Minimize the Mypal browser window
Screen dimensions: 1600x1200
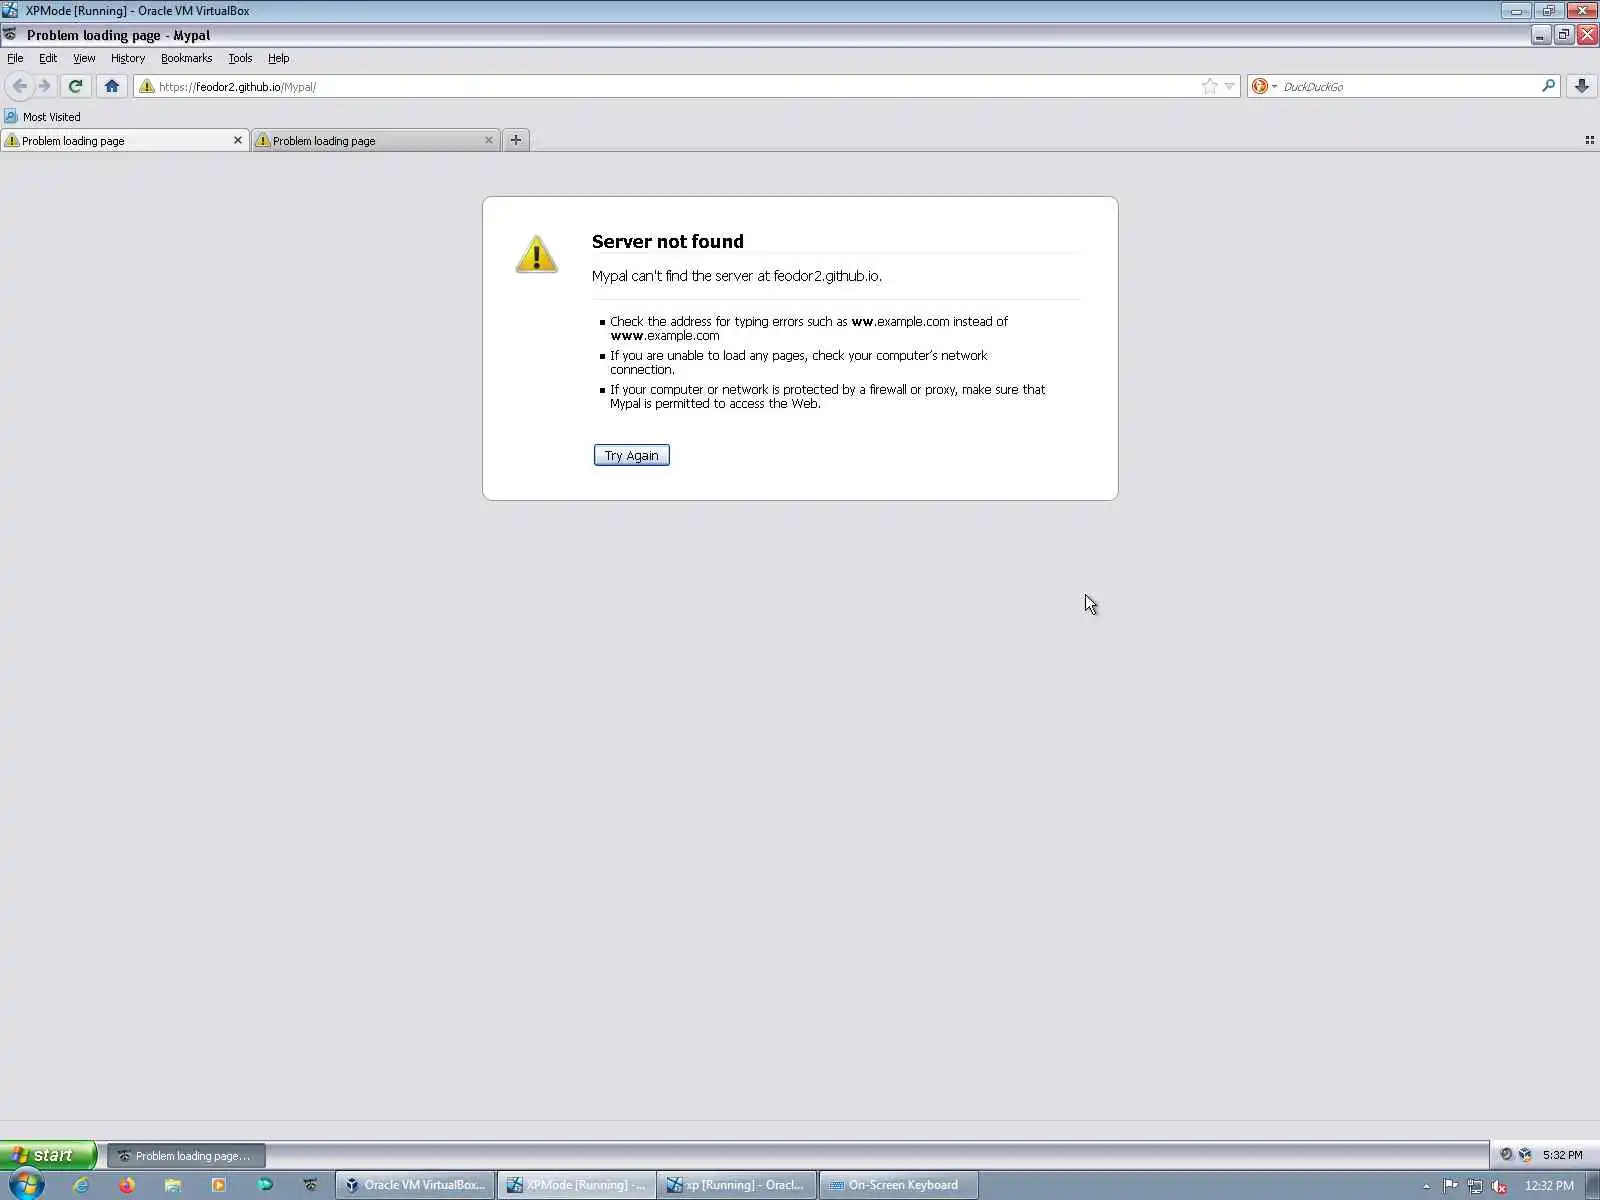tap(1540, 35)
